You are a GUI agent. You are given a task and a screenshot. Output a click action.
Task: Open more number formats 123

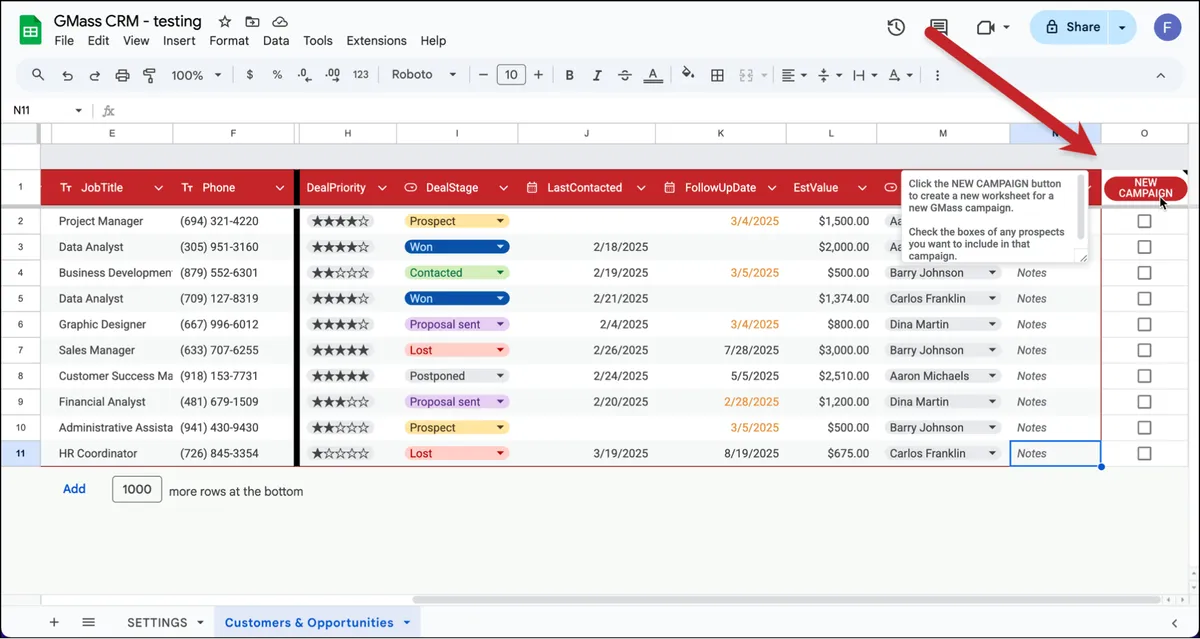coord(361,75)
